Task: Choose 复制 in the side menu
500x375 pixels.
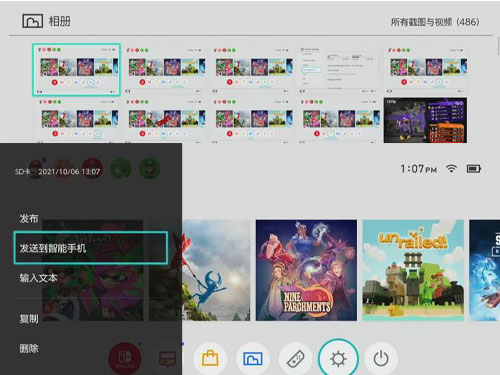Action: [x=29, y=319]
